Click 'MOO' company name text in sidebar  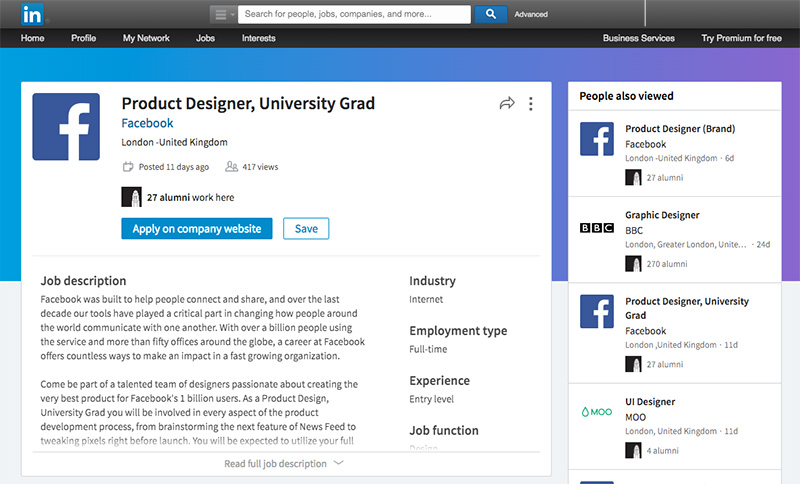[636, 417]
